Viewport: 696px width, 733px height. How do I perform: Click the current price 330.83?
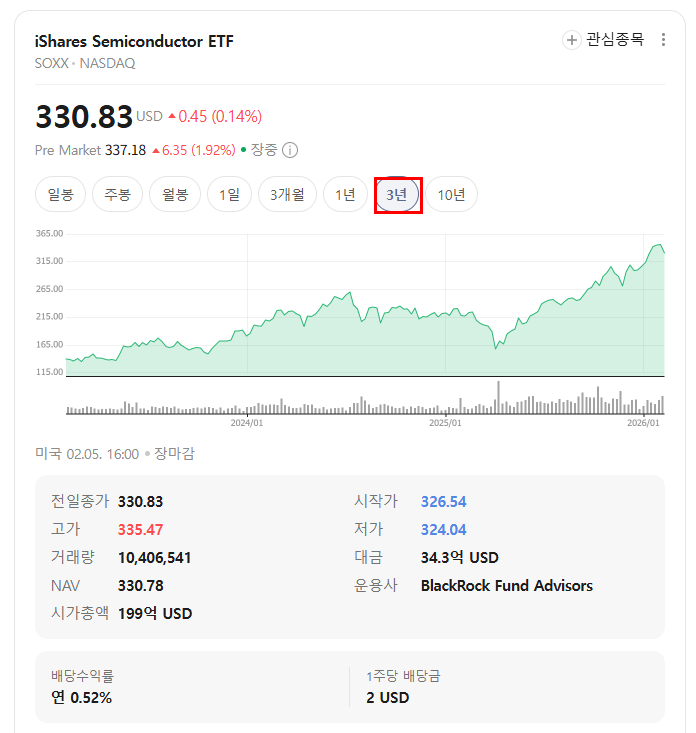[x=84, y=116]
